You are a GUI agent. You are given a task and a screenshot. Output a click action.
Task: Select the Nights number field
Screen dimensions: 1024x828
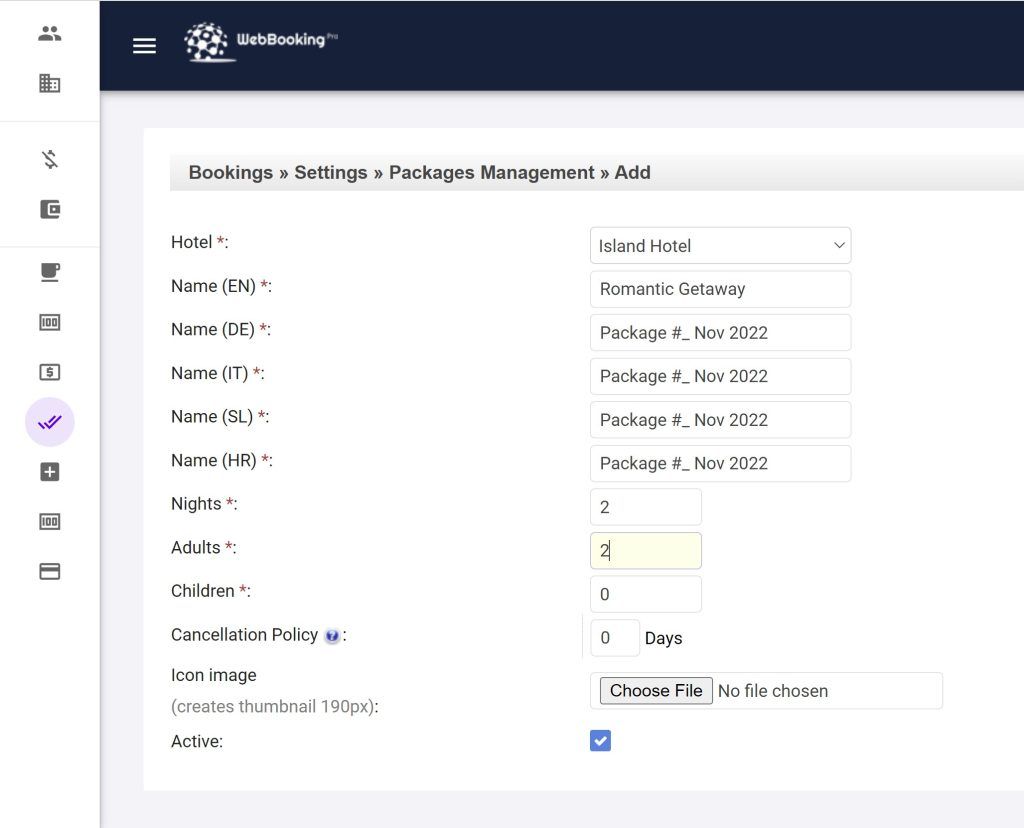coord(645,507)
